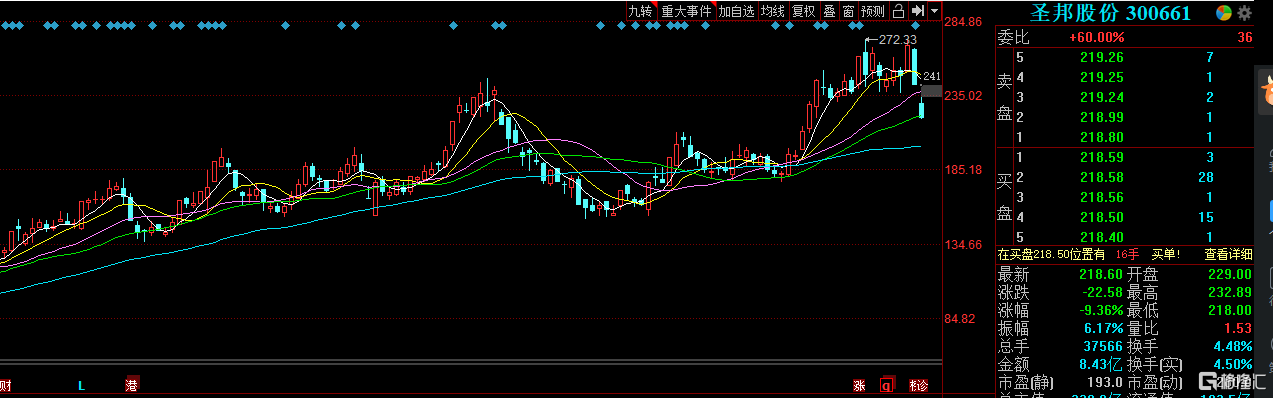Open 预测 forecast tool

pyautogui.click(x=873, y=11)
